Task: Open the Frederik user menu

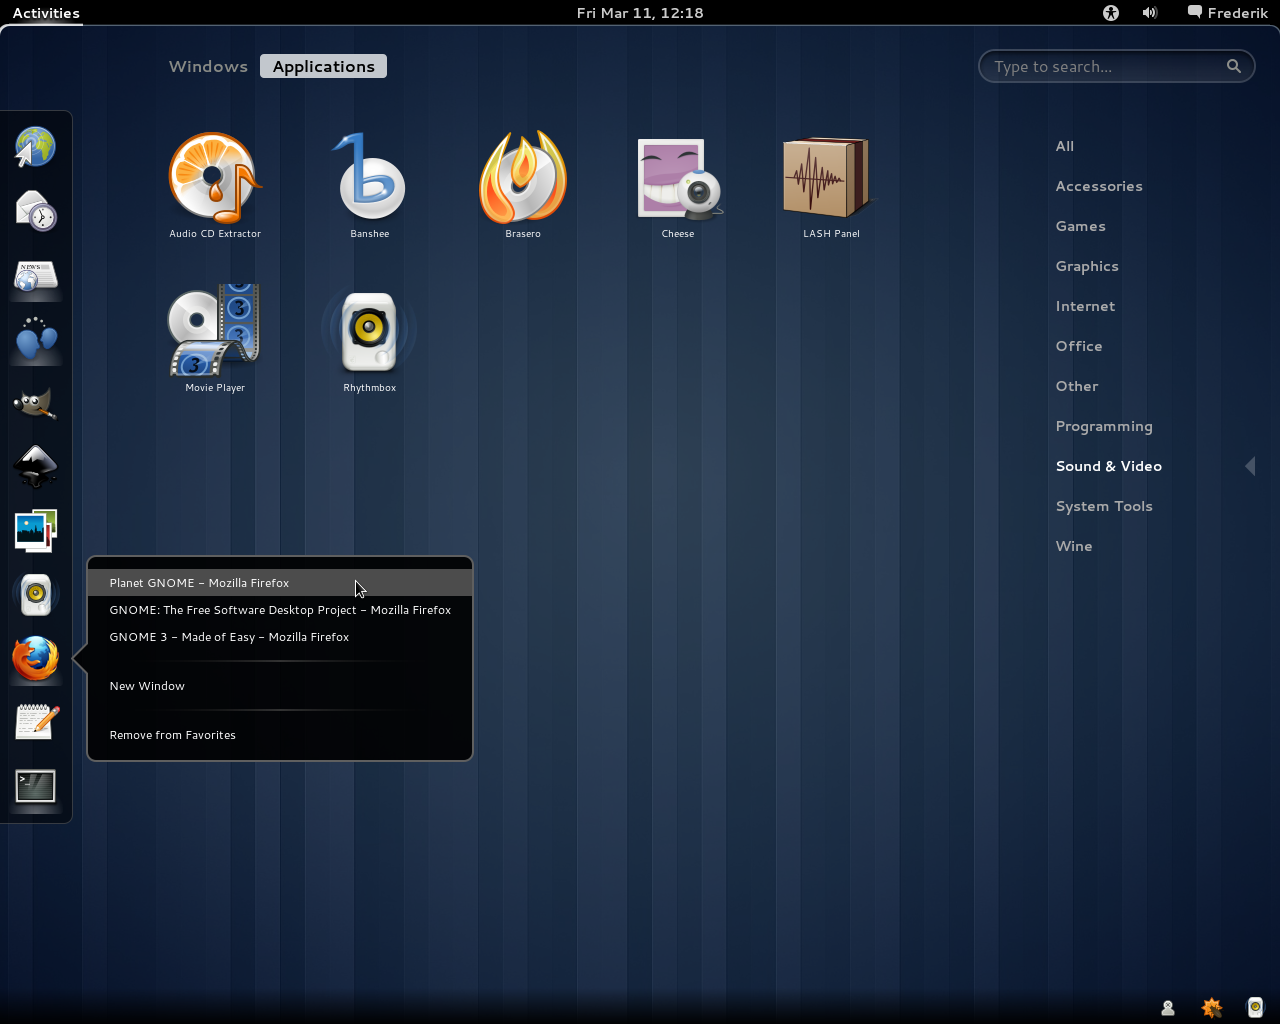Action: click(x=1228, y=13)
